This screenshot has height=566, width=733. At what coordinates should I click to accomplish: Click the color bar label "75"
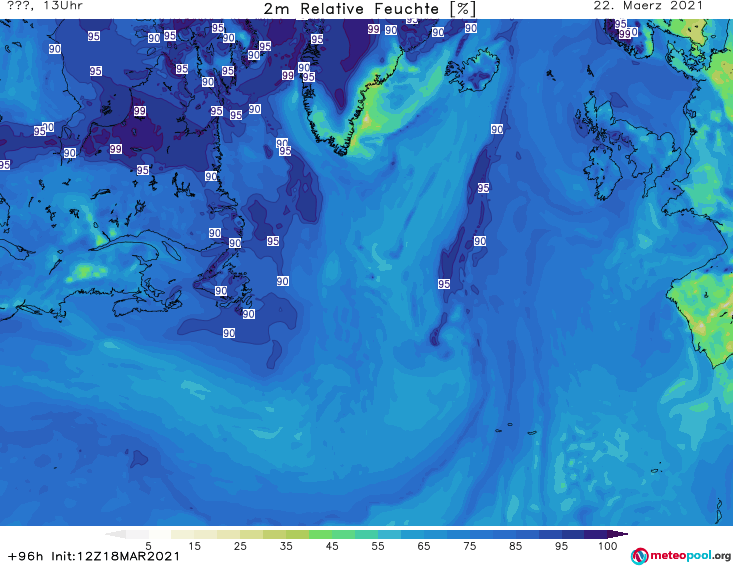click(x=470, y=546)
